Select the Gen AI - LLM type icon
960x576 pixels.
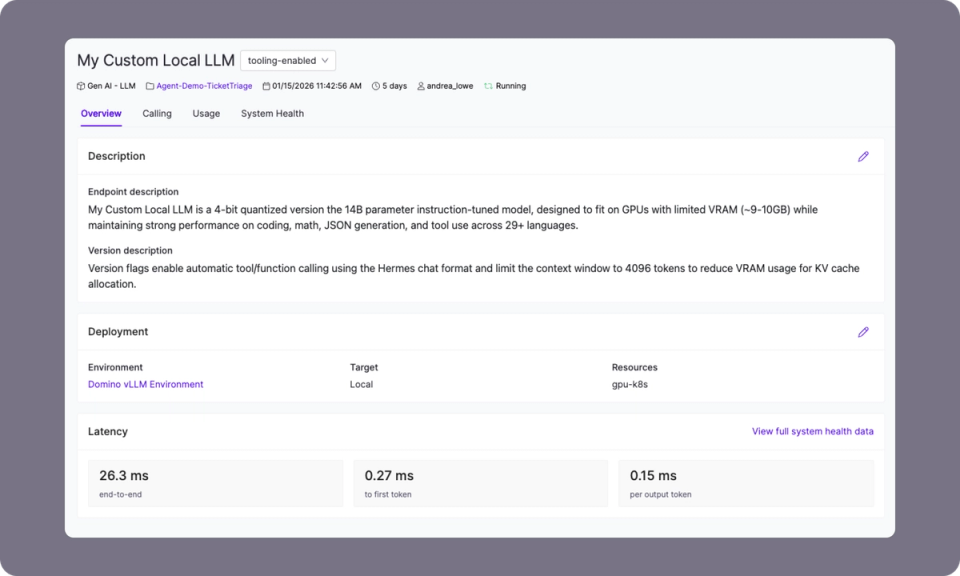81,86
